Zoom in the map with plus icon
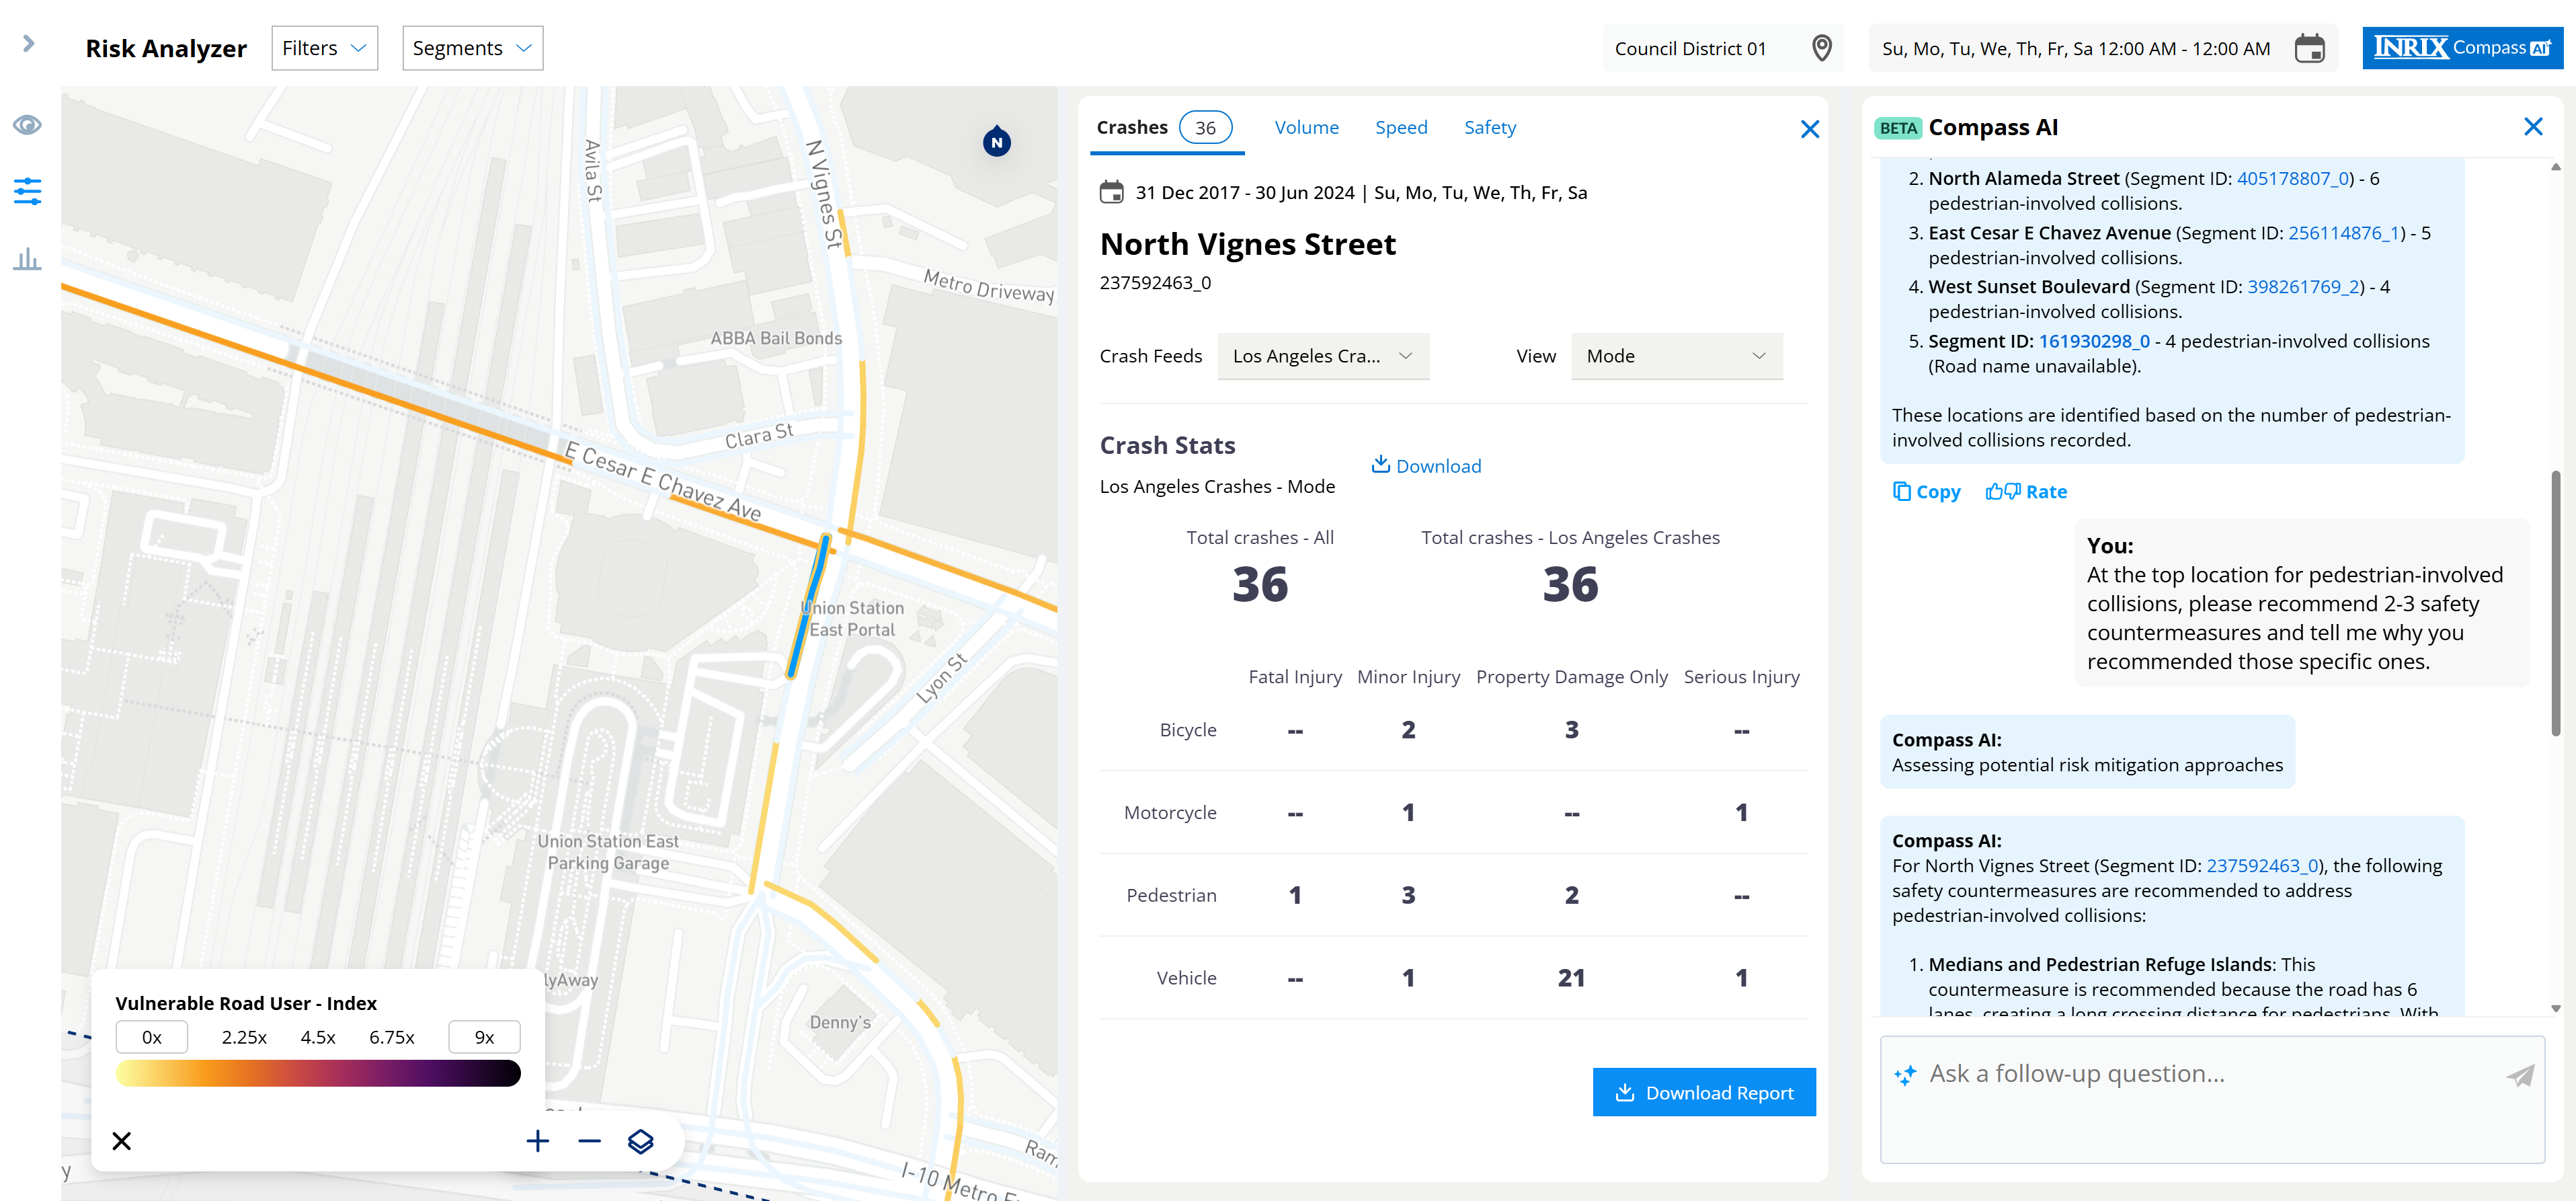The height and width of the screenshot is (1201, 2576). (x=537, y=1141)
